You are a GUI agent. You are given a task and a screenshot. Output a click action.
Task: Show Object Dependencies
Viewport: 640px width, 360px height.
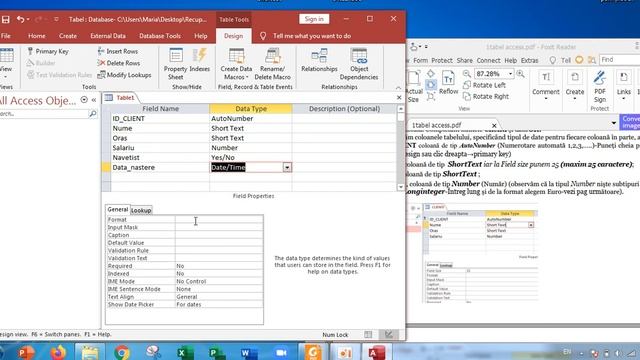coord(359,64)
